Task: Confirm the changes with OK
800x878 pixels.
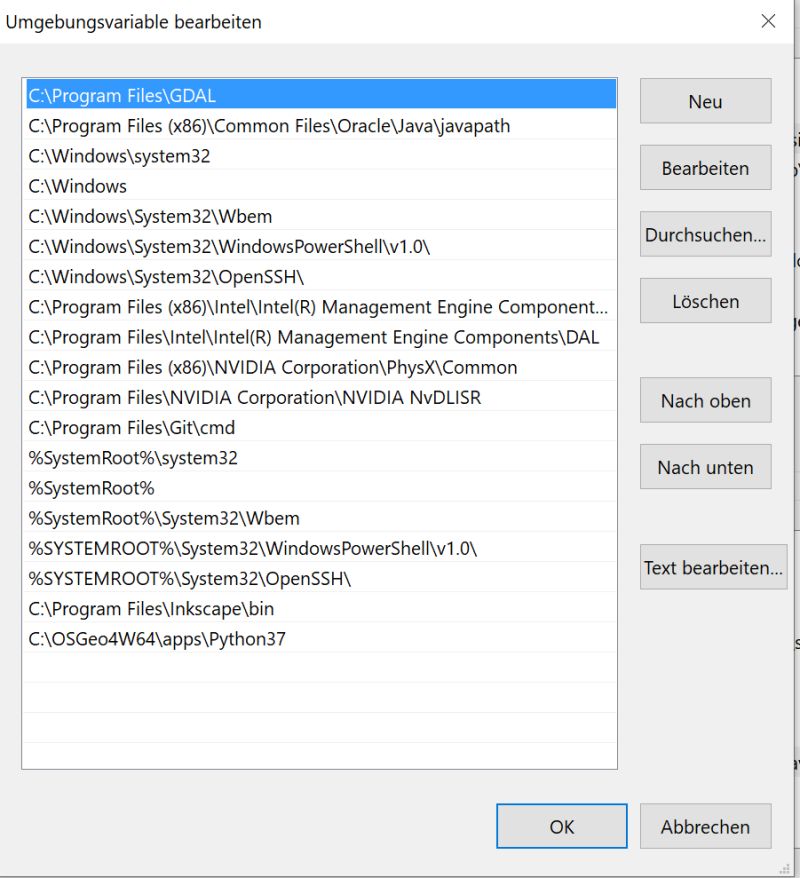Action: [x=562, y=826]
